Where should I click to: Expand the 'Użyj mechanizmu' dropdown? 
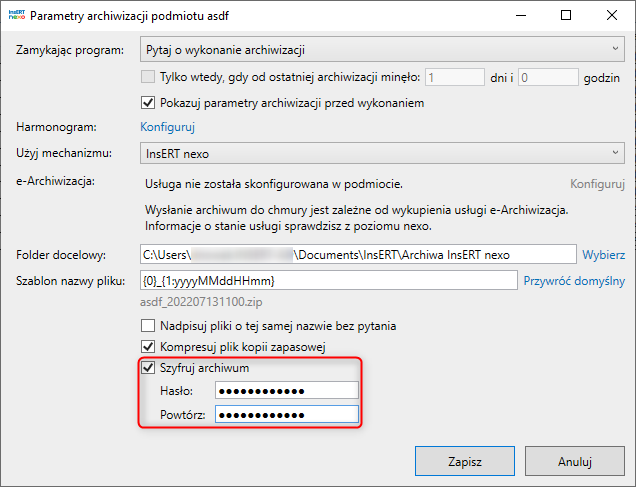(378, 153)
